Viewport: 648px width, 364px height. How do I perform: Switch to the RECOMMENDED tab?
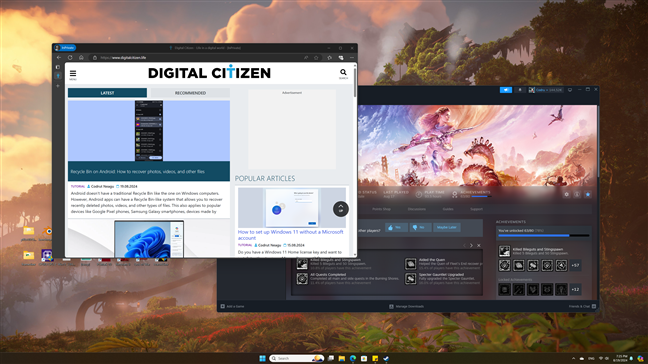pos(190,93)
